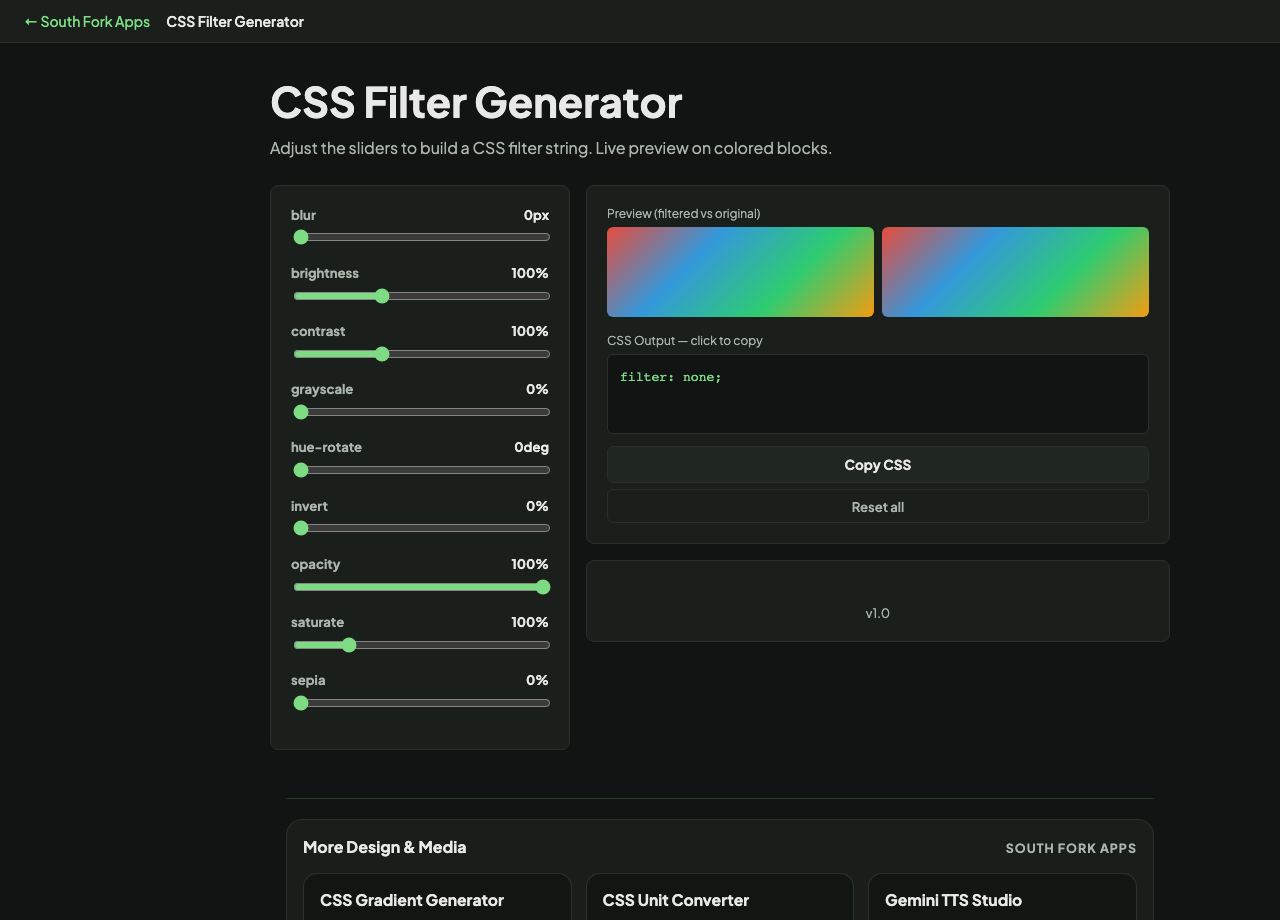Viewport: 1280px width, 920px height.
Task: Click the invert slider handle
Action: [301, 528]
